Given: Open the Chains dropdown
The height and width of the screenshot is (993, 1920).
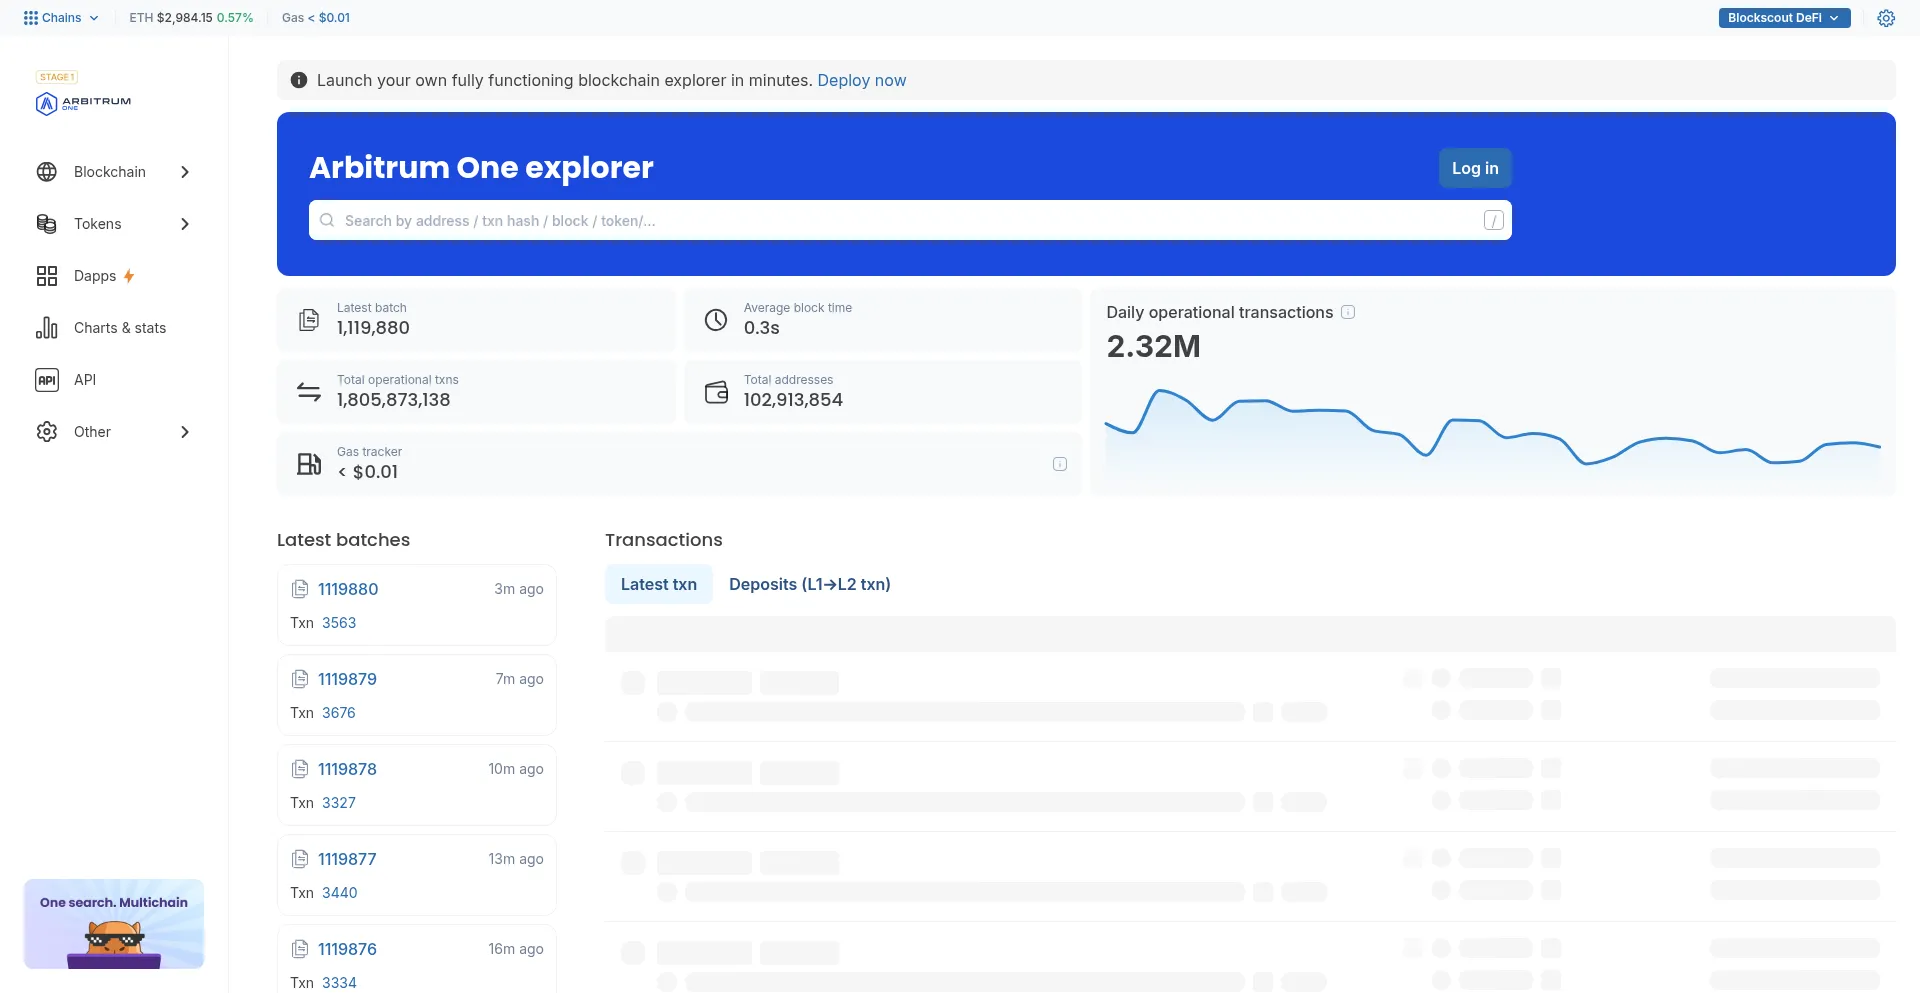Looking at the screenshot, I should 60,17.
